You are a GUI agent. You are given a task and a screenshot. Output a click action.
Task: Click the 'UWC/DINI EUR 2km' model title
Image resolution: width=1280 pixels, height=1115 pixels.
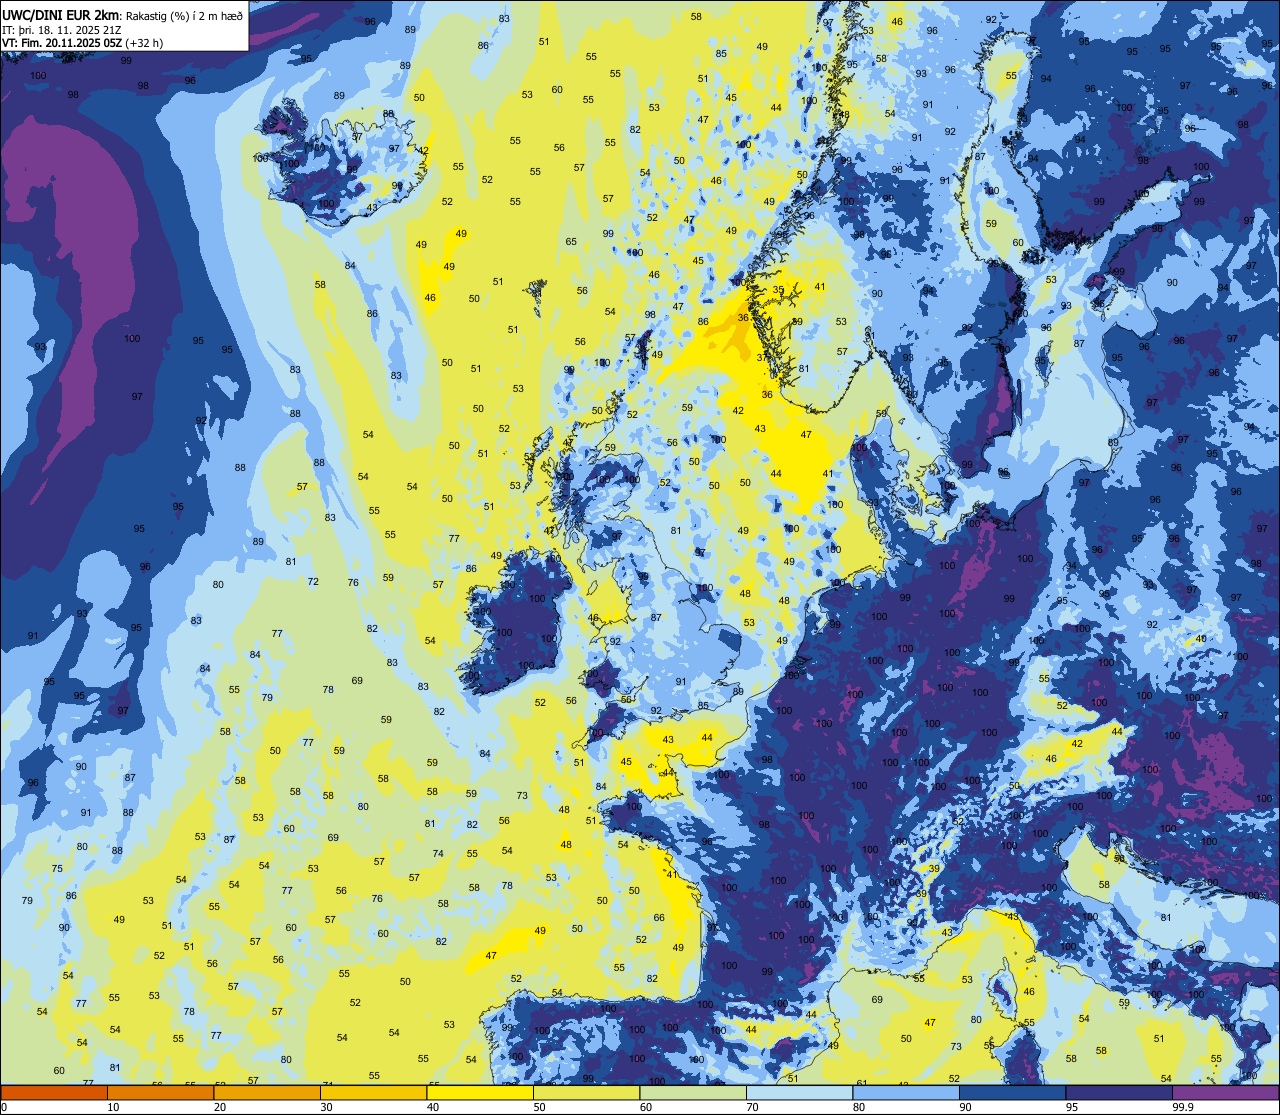coord(60,14)
